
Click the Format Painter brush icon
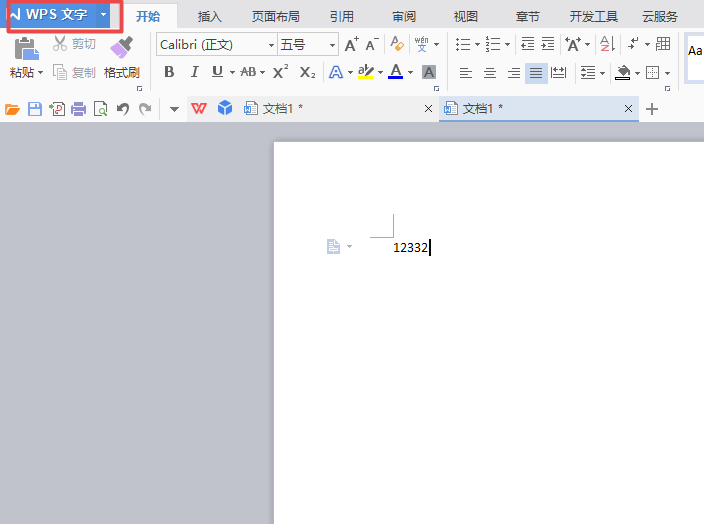pos(121,48)
